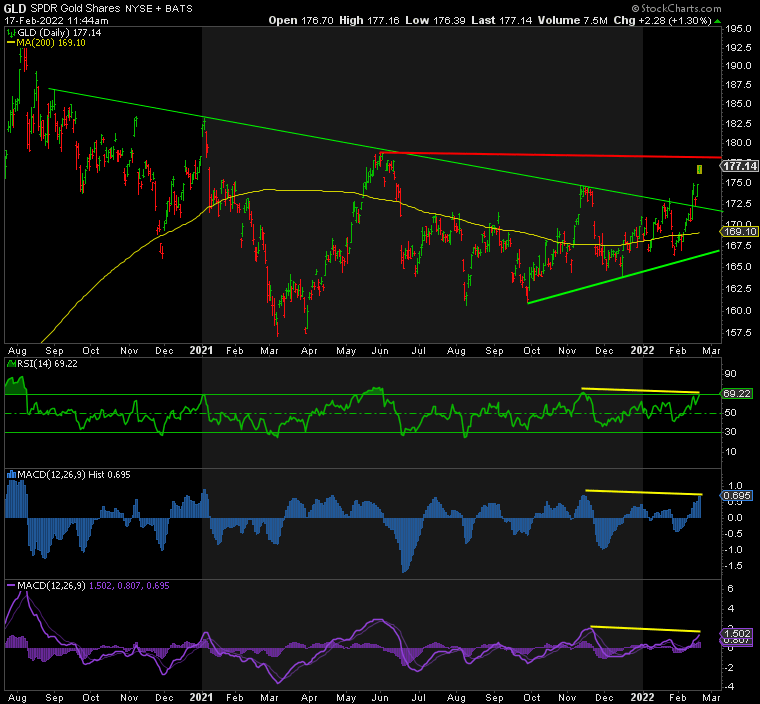Click the yellow line icon beside MA(200) legend

11,43
